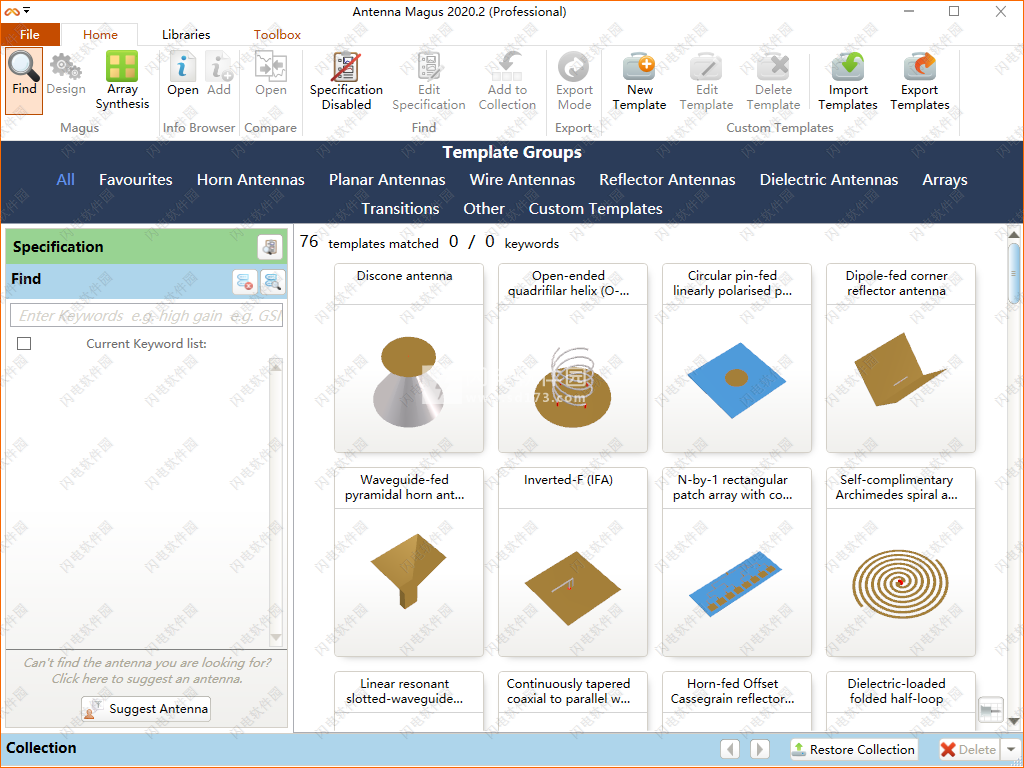Filter by Arrays group

[x=945, y=180]
